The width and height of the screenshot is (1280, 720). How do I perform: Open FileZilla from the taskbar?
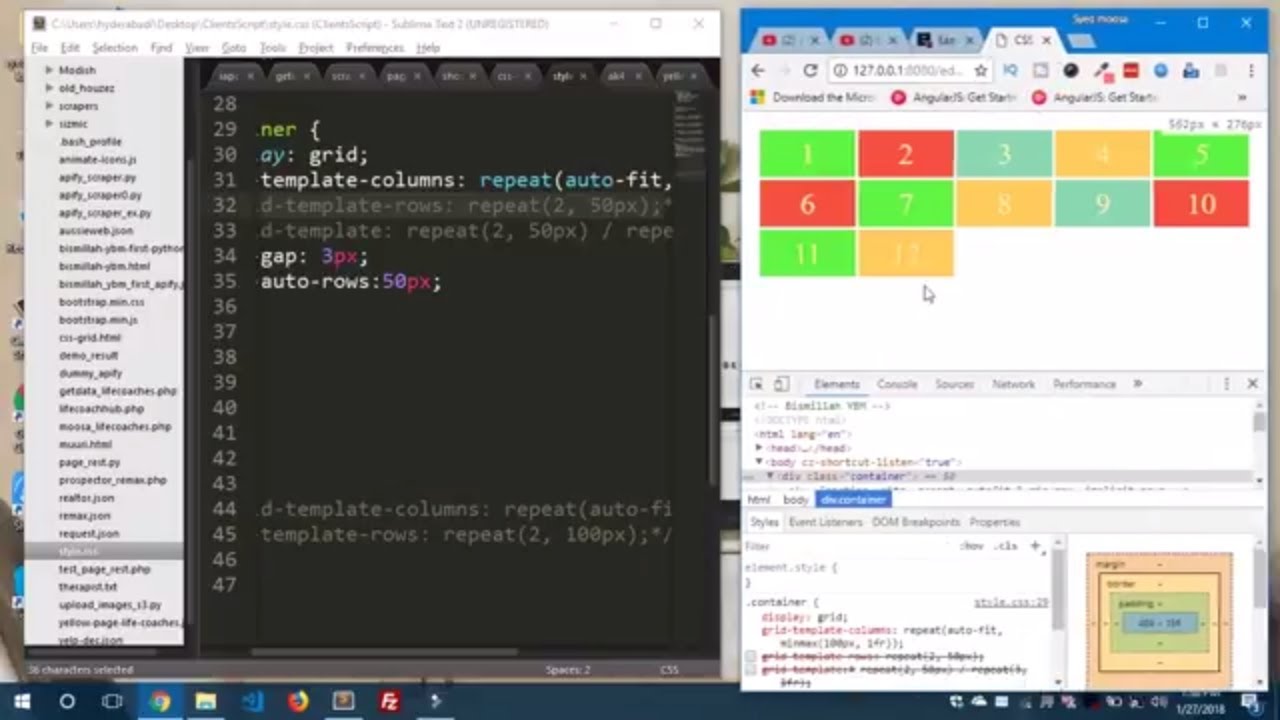[x=390, y=702]
